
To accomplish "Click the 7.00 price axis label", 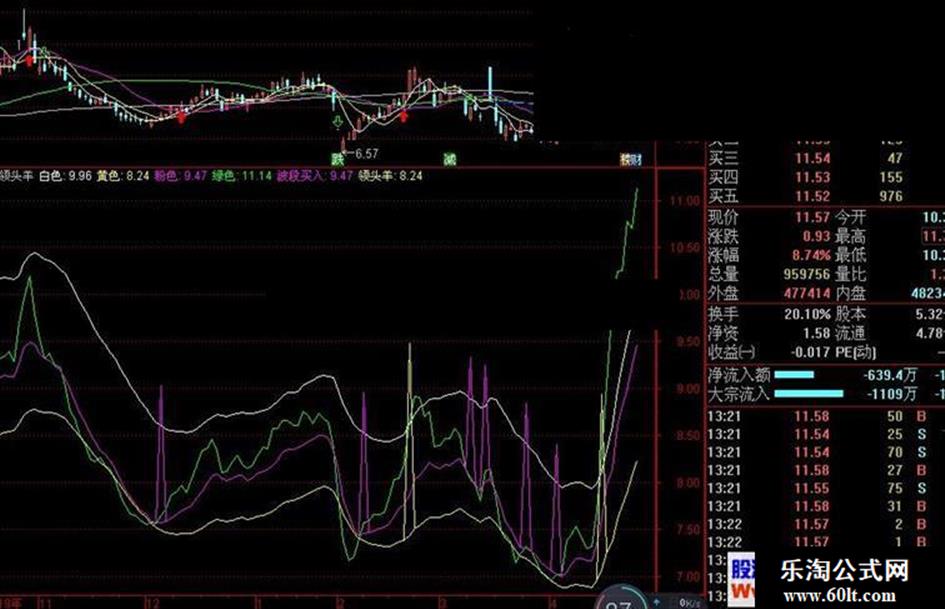I will point(688,577).
